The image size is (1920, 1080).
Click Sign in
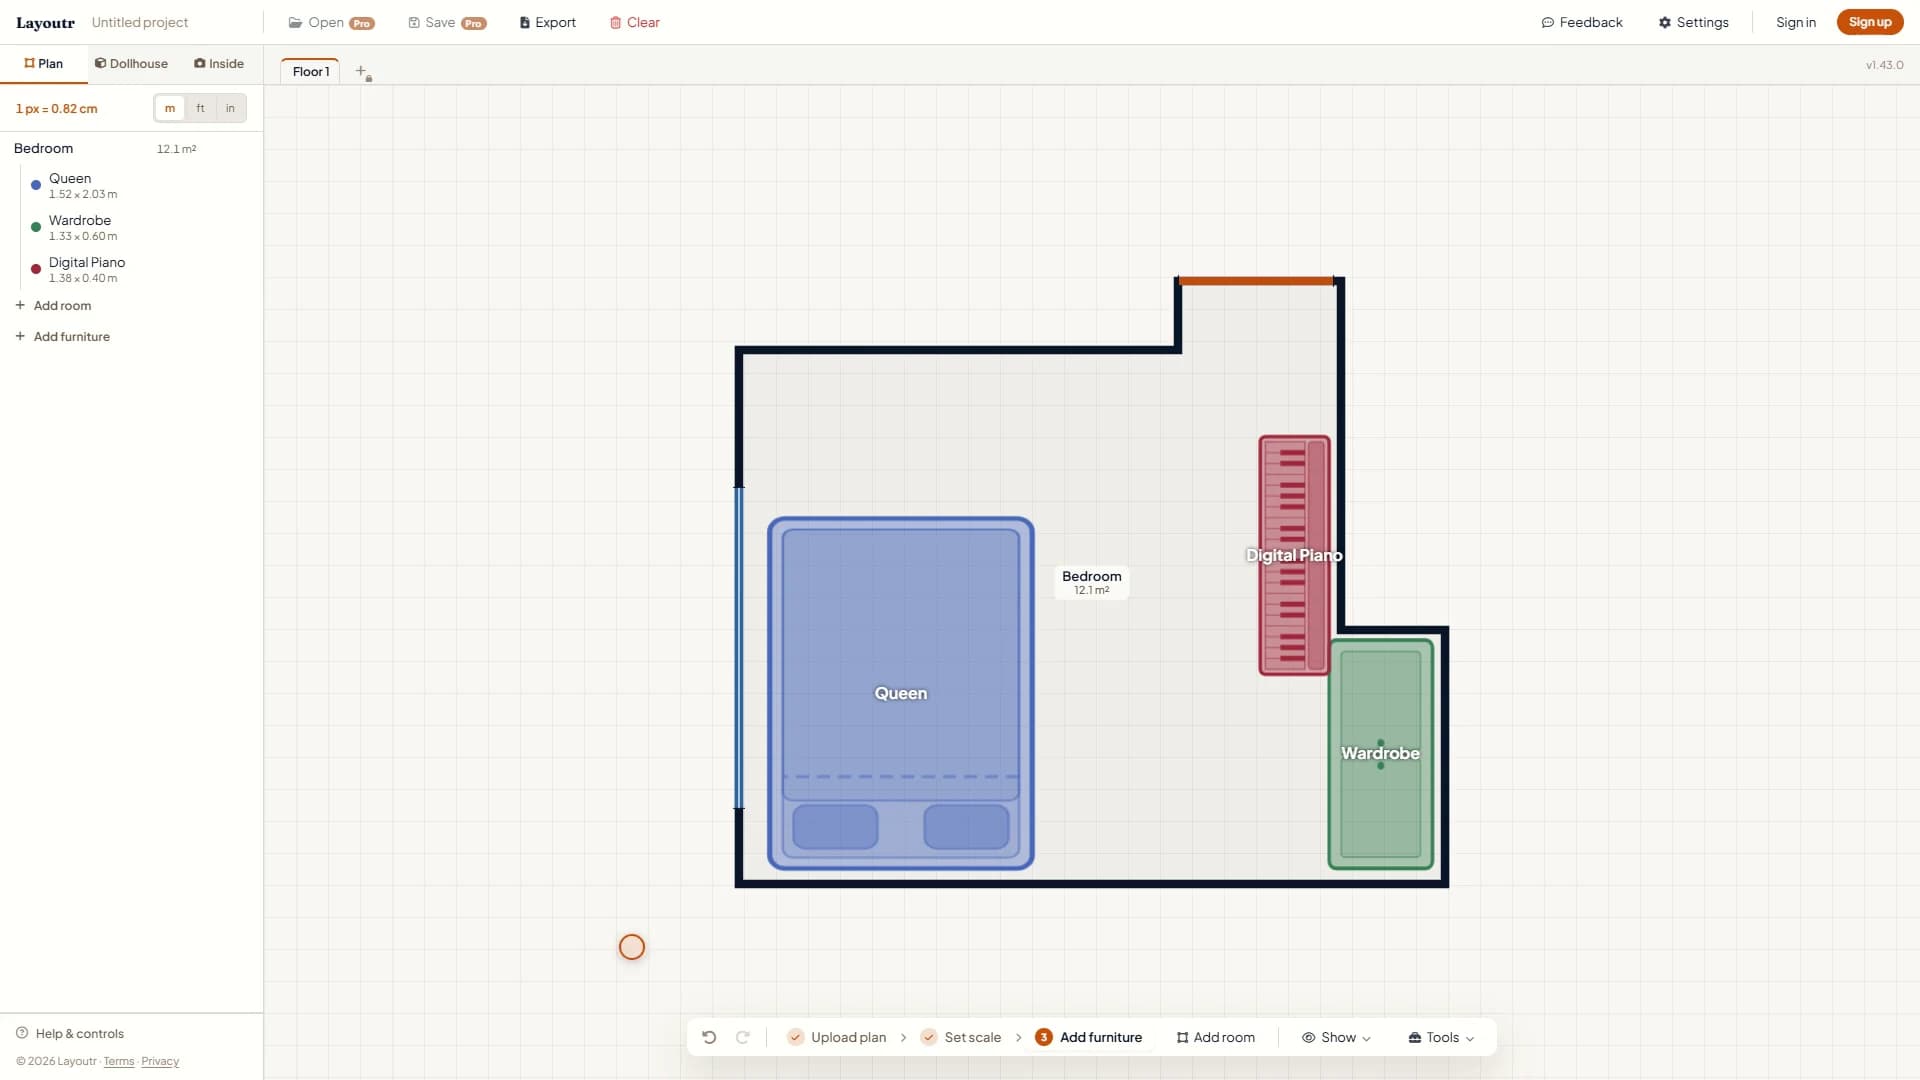point(1796,22)
